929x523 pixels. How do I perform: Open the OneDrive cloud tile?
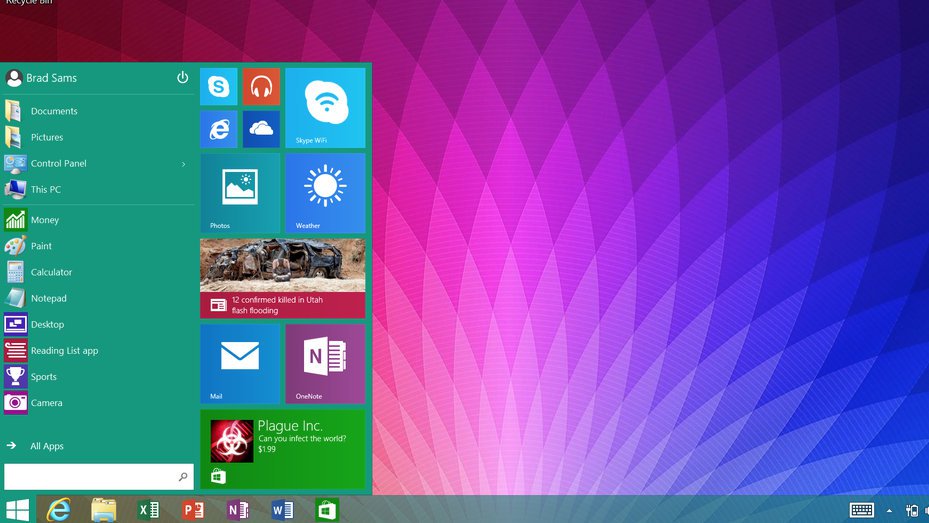(261, 129)
